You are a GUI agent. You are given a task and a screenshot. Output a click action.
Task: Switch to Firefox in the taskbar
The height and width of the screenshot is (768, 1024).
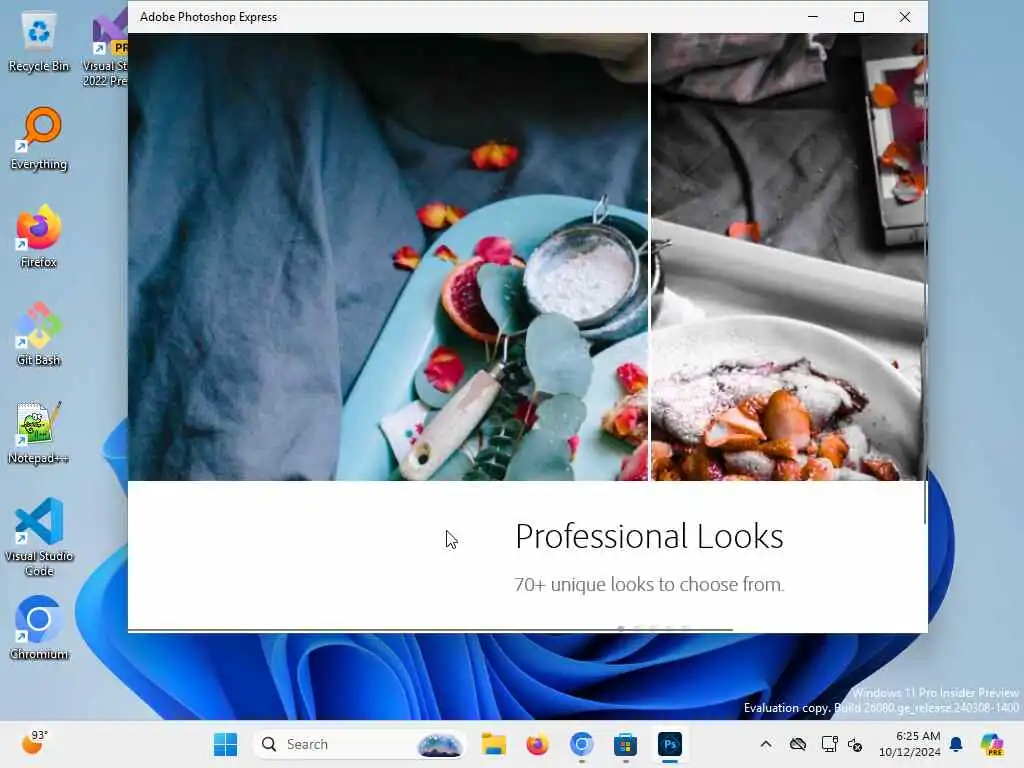[x=537, y=744]
